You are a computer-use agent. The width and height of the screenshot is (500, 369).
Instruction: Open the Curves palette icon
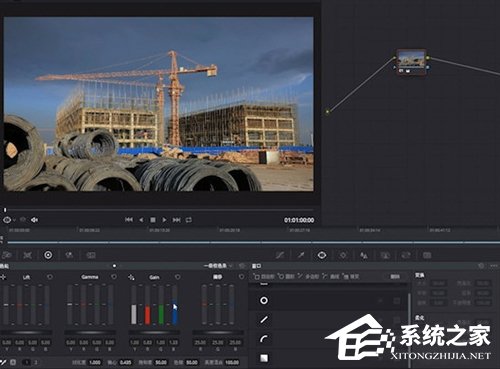[280, 255]
